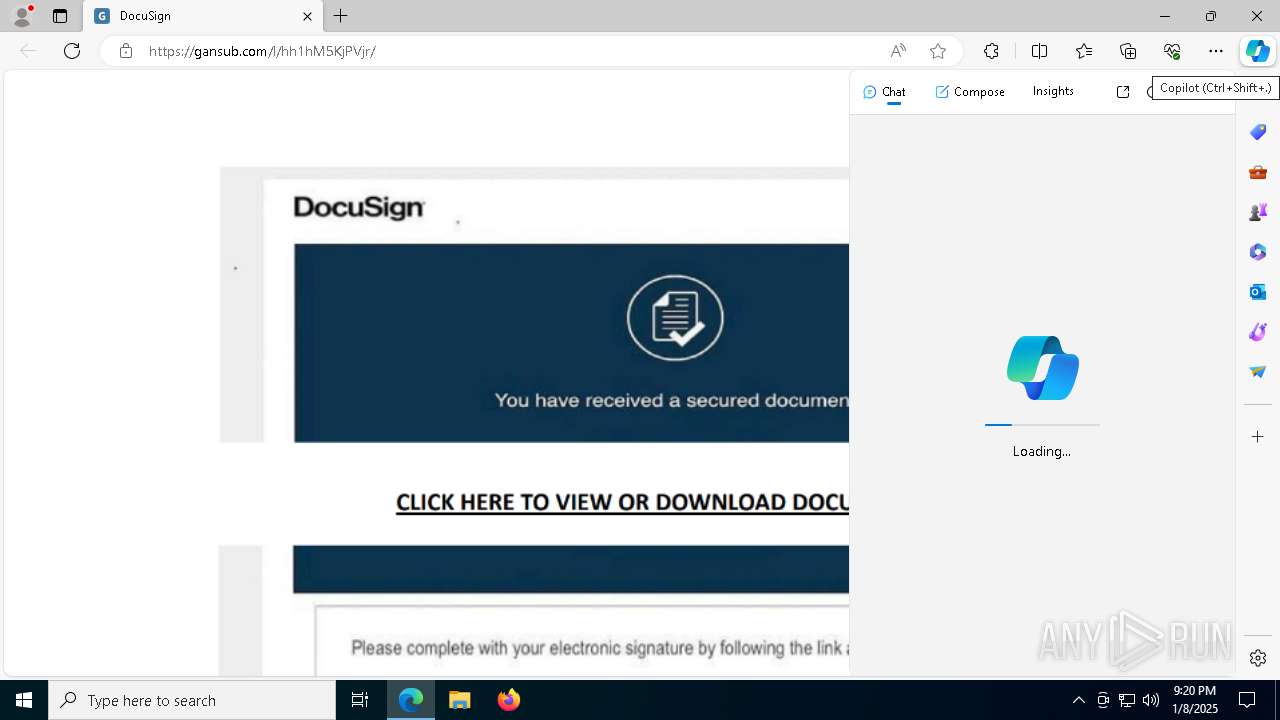Open Games chess icon in sidebar
Viewport: 1280px width, 720px height.
point(1258,212)
